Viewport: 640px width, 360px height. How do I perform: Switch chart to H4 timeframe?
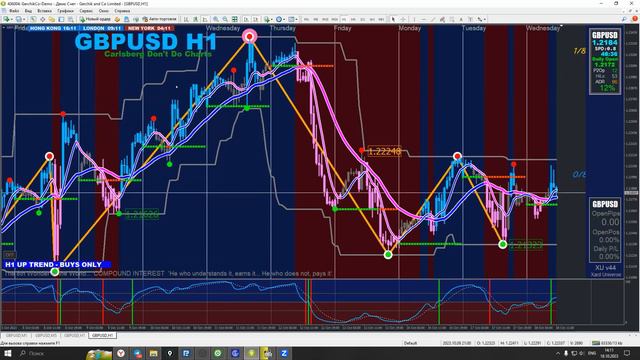point(353,19)
